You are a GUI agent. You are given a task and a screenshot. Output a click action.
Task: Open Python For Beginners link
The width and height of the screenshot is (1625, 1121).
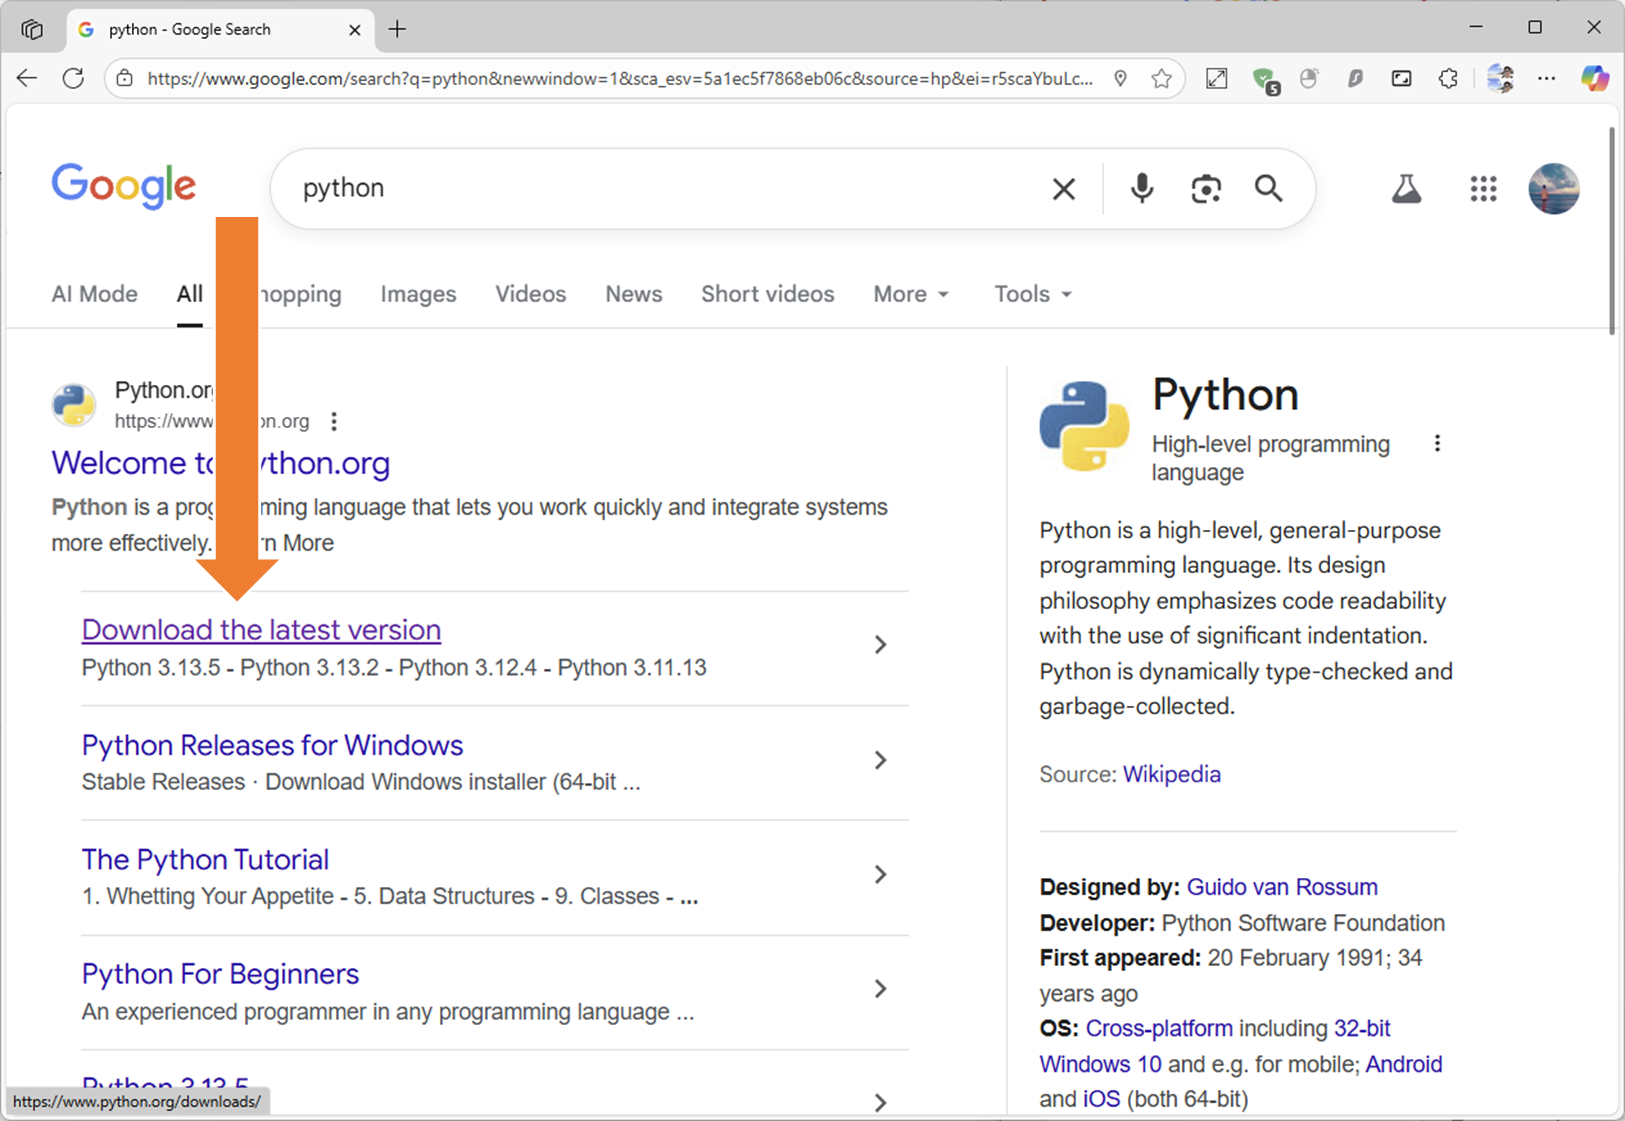point(220,974)
